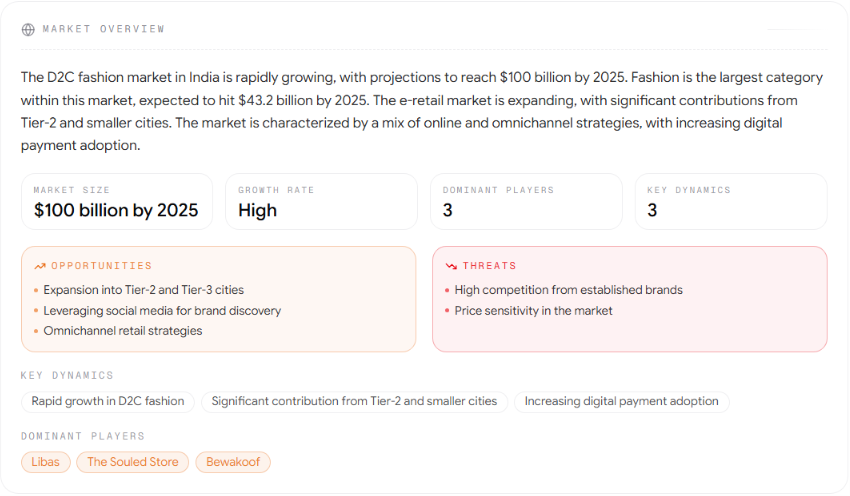Select The Souled Store tag
850x496 pixels.
tap(133, 462)
